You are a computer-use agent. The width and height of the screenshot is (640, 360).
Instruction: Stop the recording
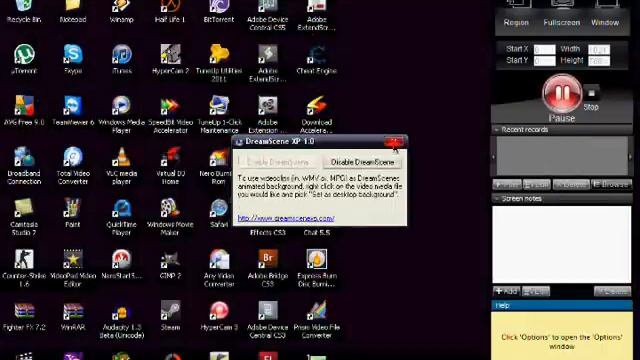591,93
